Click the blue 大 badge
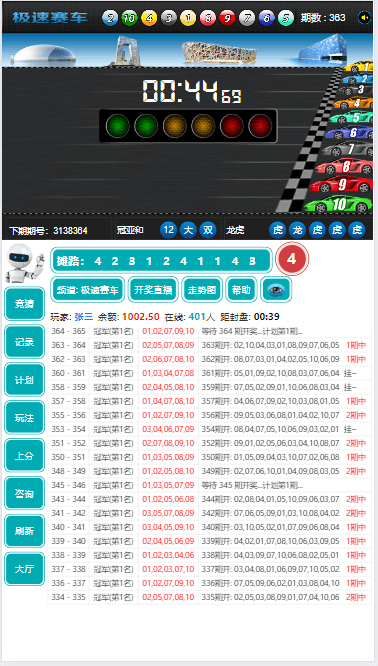This screenshot has width=378, height=666. tap(188, 230)
